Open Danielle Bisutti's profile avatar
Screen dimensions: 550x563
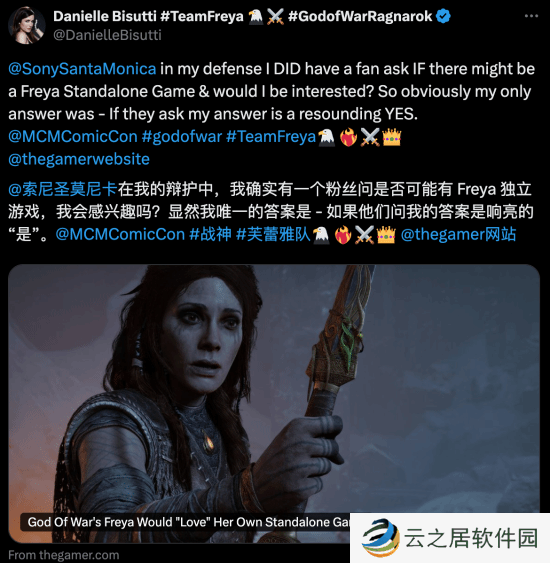27,25
